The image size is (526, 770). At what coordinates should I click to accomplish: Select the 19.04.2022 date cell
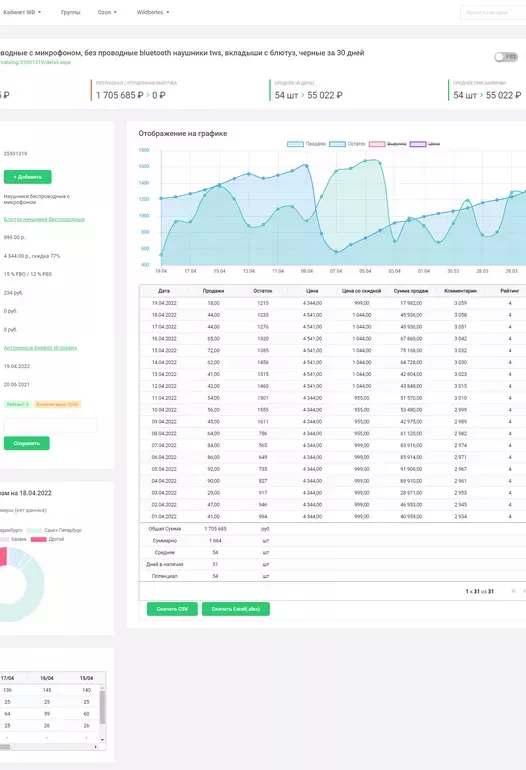coord(164,303)
